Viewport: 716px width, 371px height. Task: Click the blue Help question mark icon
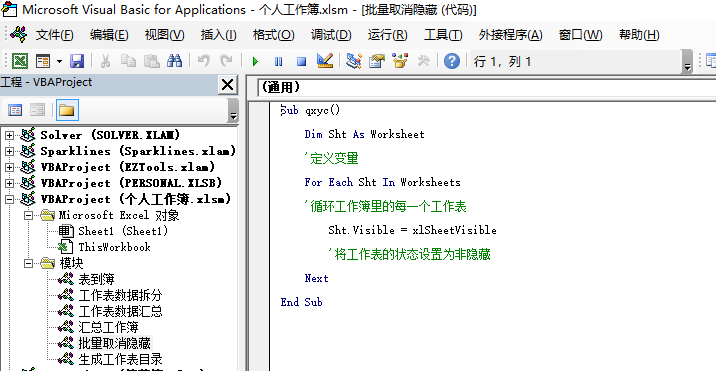pyautogui.click(x=452, y=61)
